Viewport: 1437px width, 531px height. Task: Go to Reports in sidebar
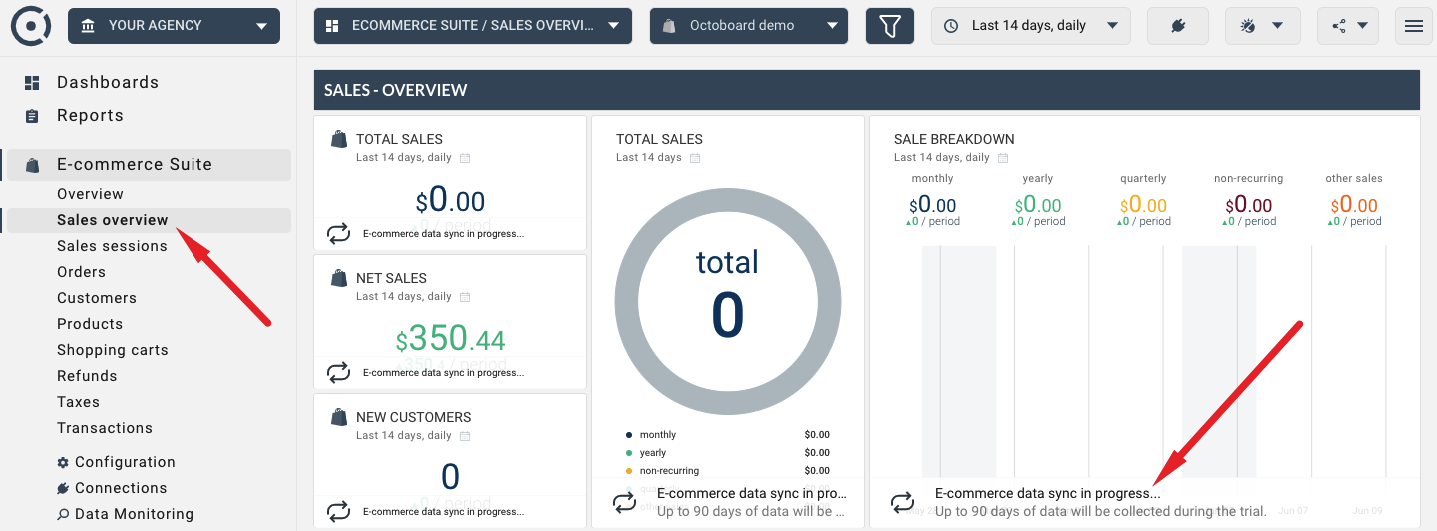(90, 115)
